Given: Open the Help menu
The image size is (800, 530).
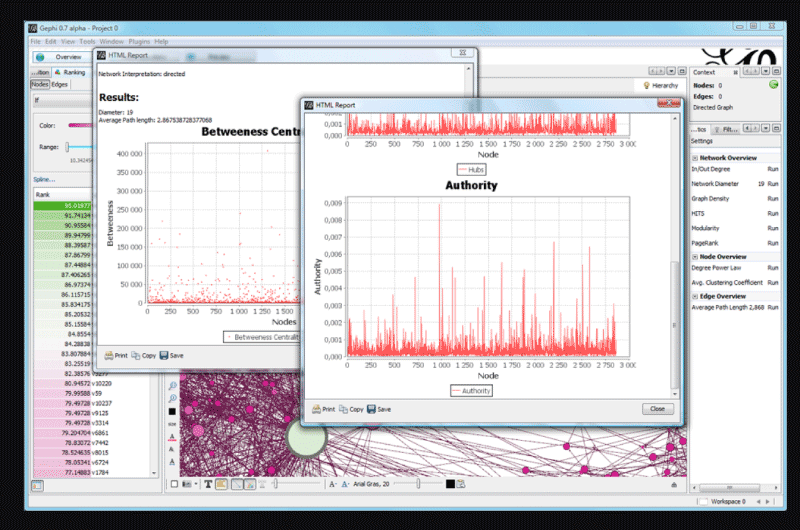Looking at the screenshot, I should click(161, 42).
